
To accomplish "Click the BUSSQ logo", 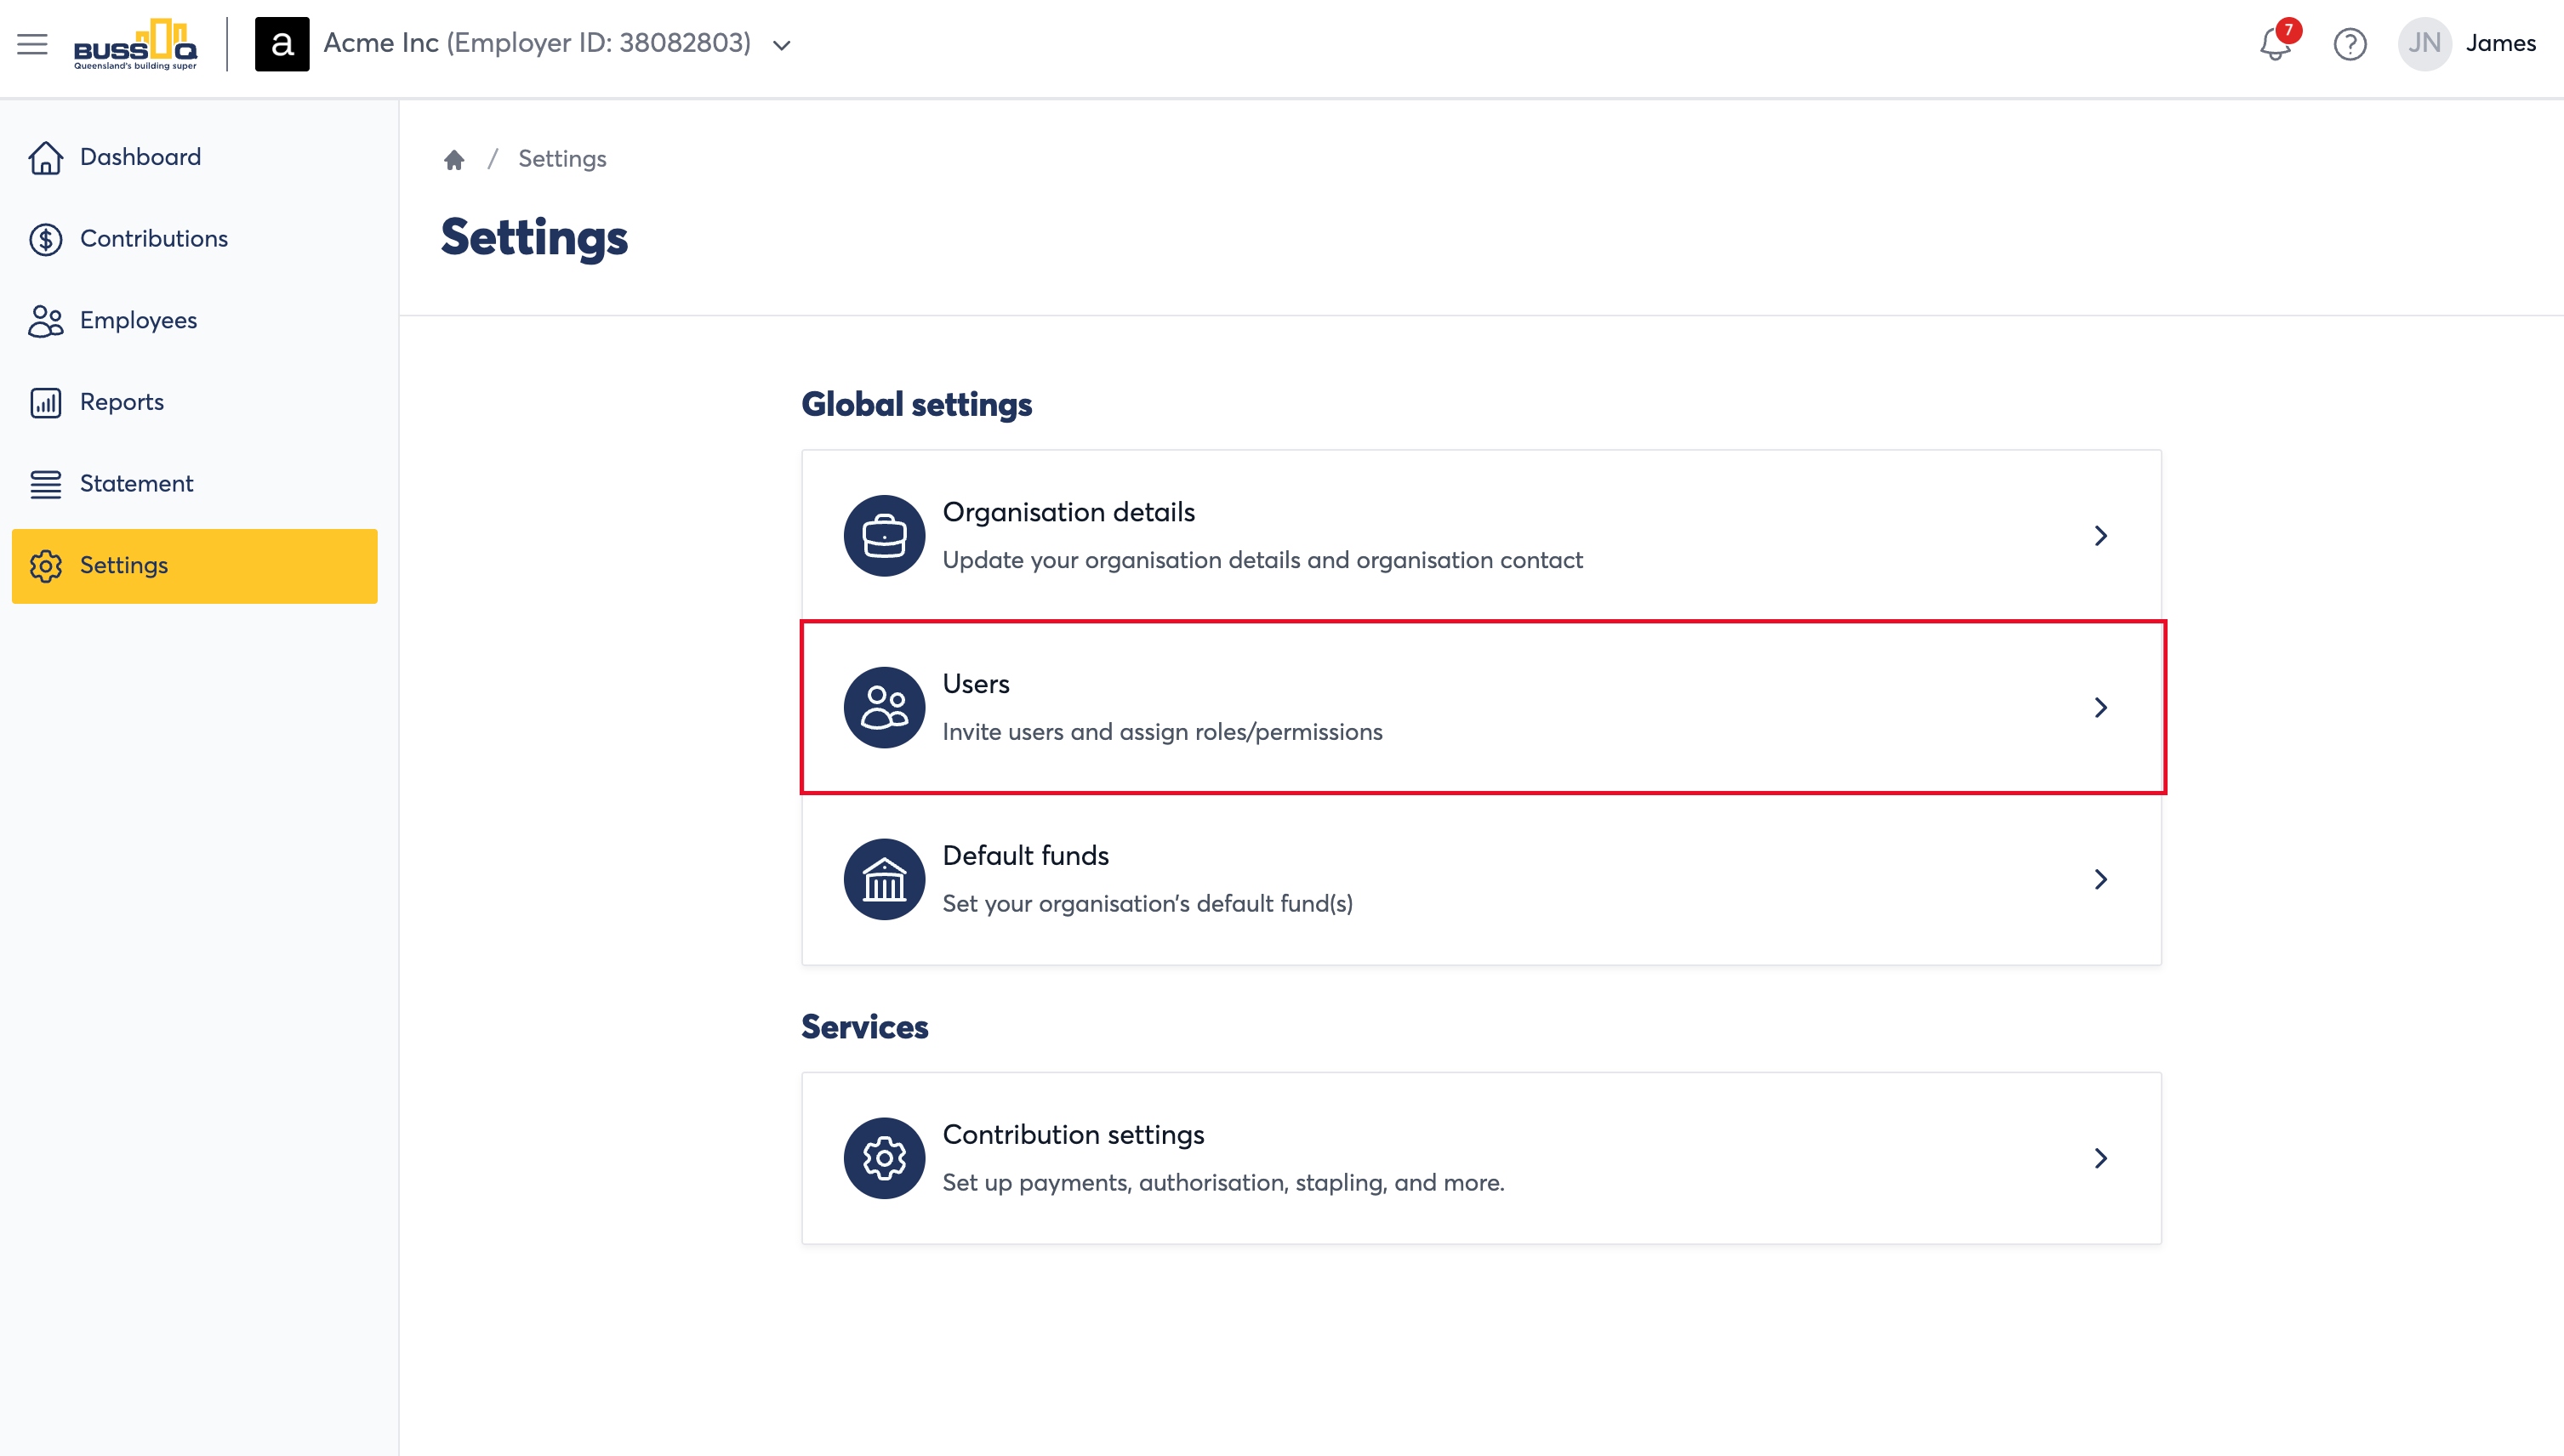I will [x=135, y=44].
